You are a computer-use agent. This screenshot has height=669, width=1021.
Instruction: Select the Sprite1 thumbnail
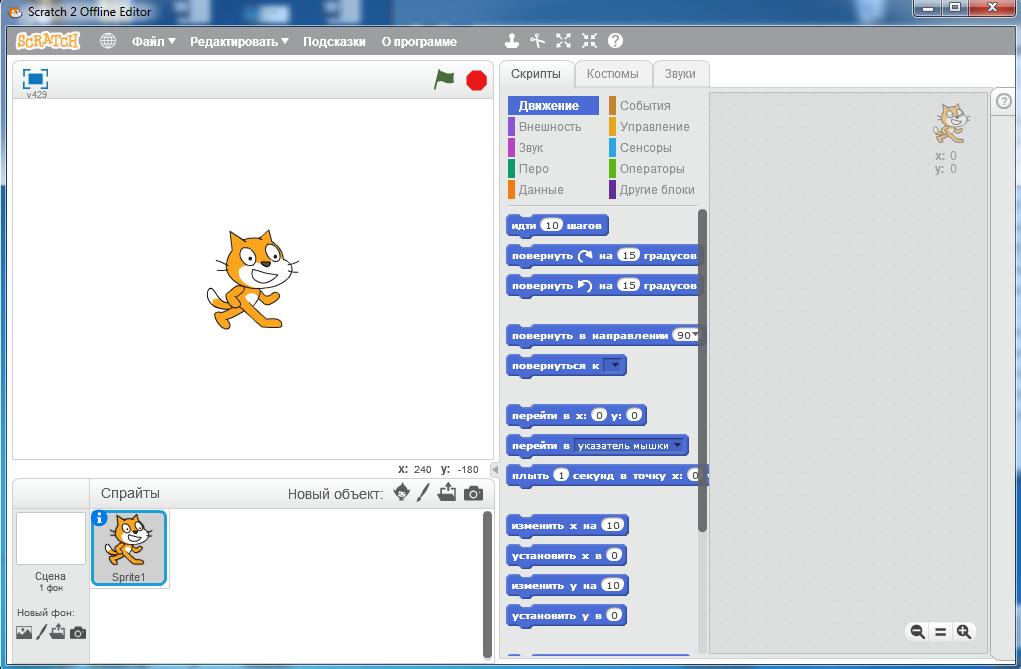pos(129,548)
